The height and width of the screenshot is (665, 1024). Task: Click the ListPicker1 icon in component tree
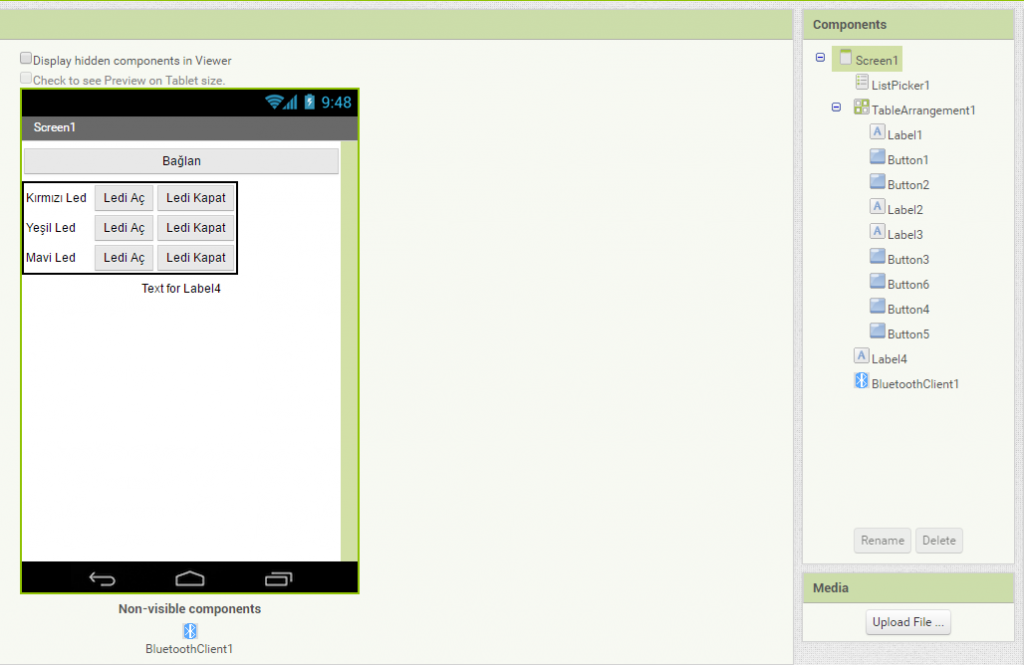(x=862, y=84)
